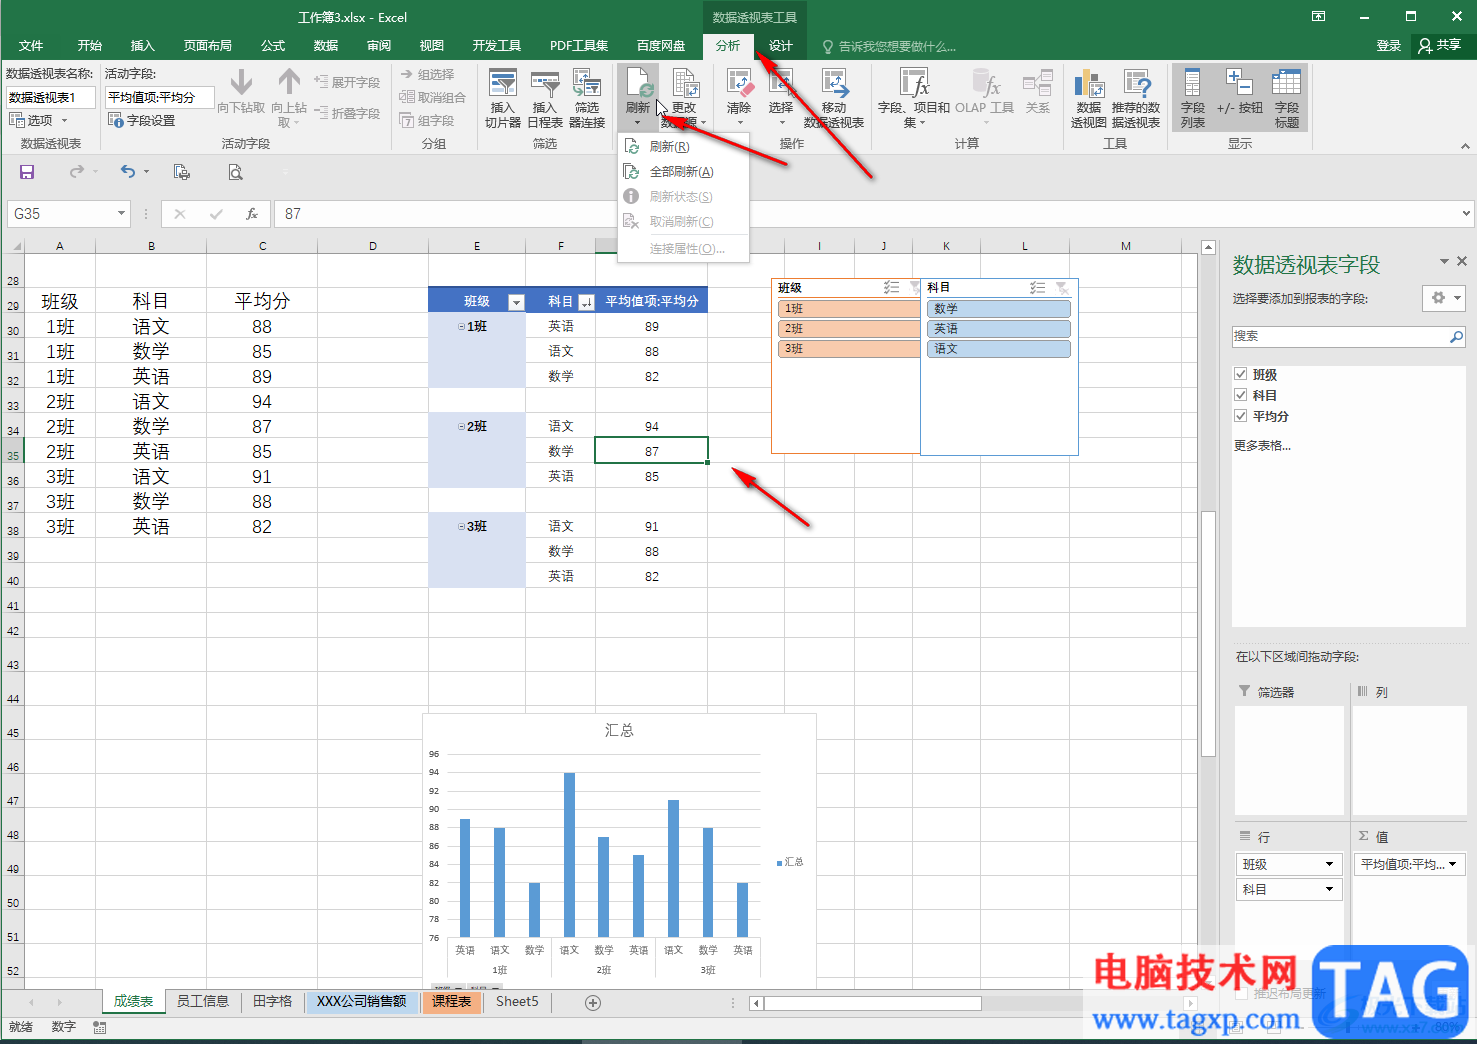Open the 课程表 sheet tab
The width and height of the screenshot is (1477, 1044).
tap(452, 1001)
